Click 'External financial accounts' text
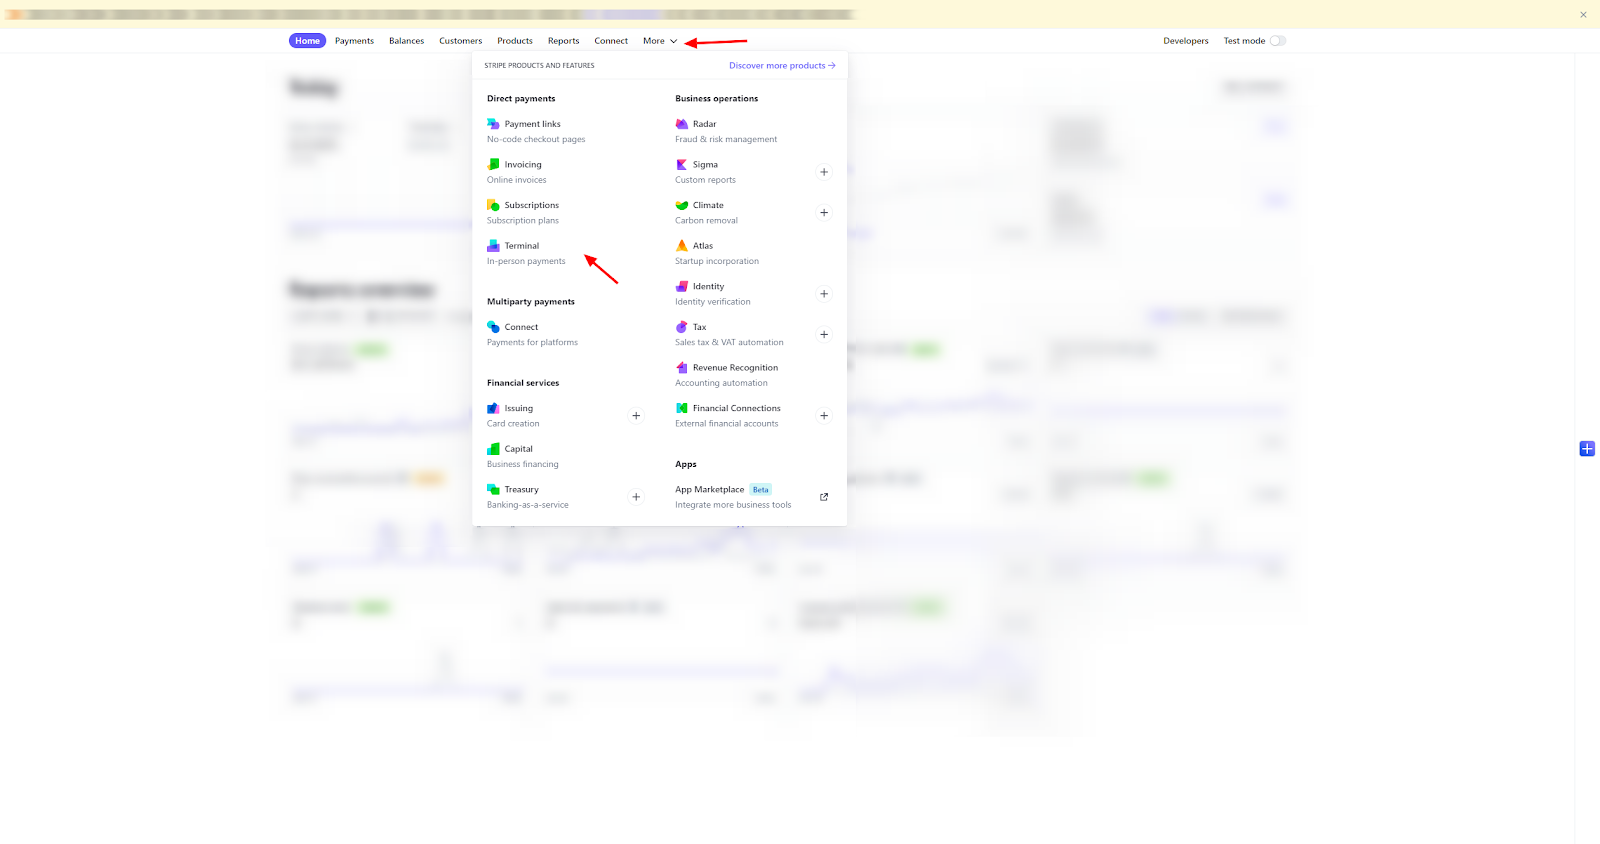Screen dimensions: 1600x844 (727, 424)
